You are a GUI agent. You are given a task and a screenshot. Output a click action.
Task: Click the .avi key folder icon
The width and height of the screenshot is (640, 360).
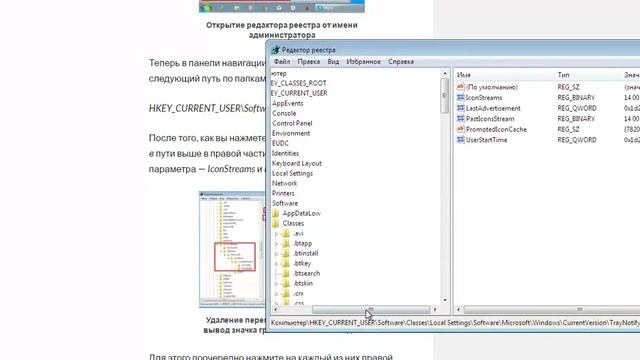[286, 233]
